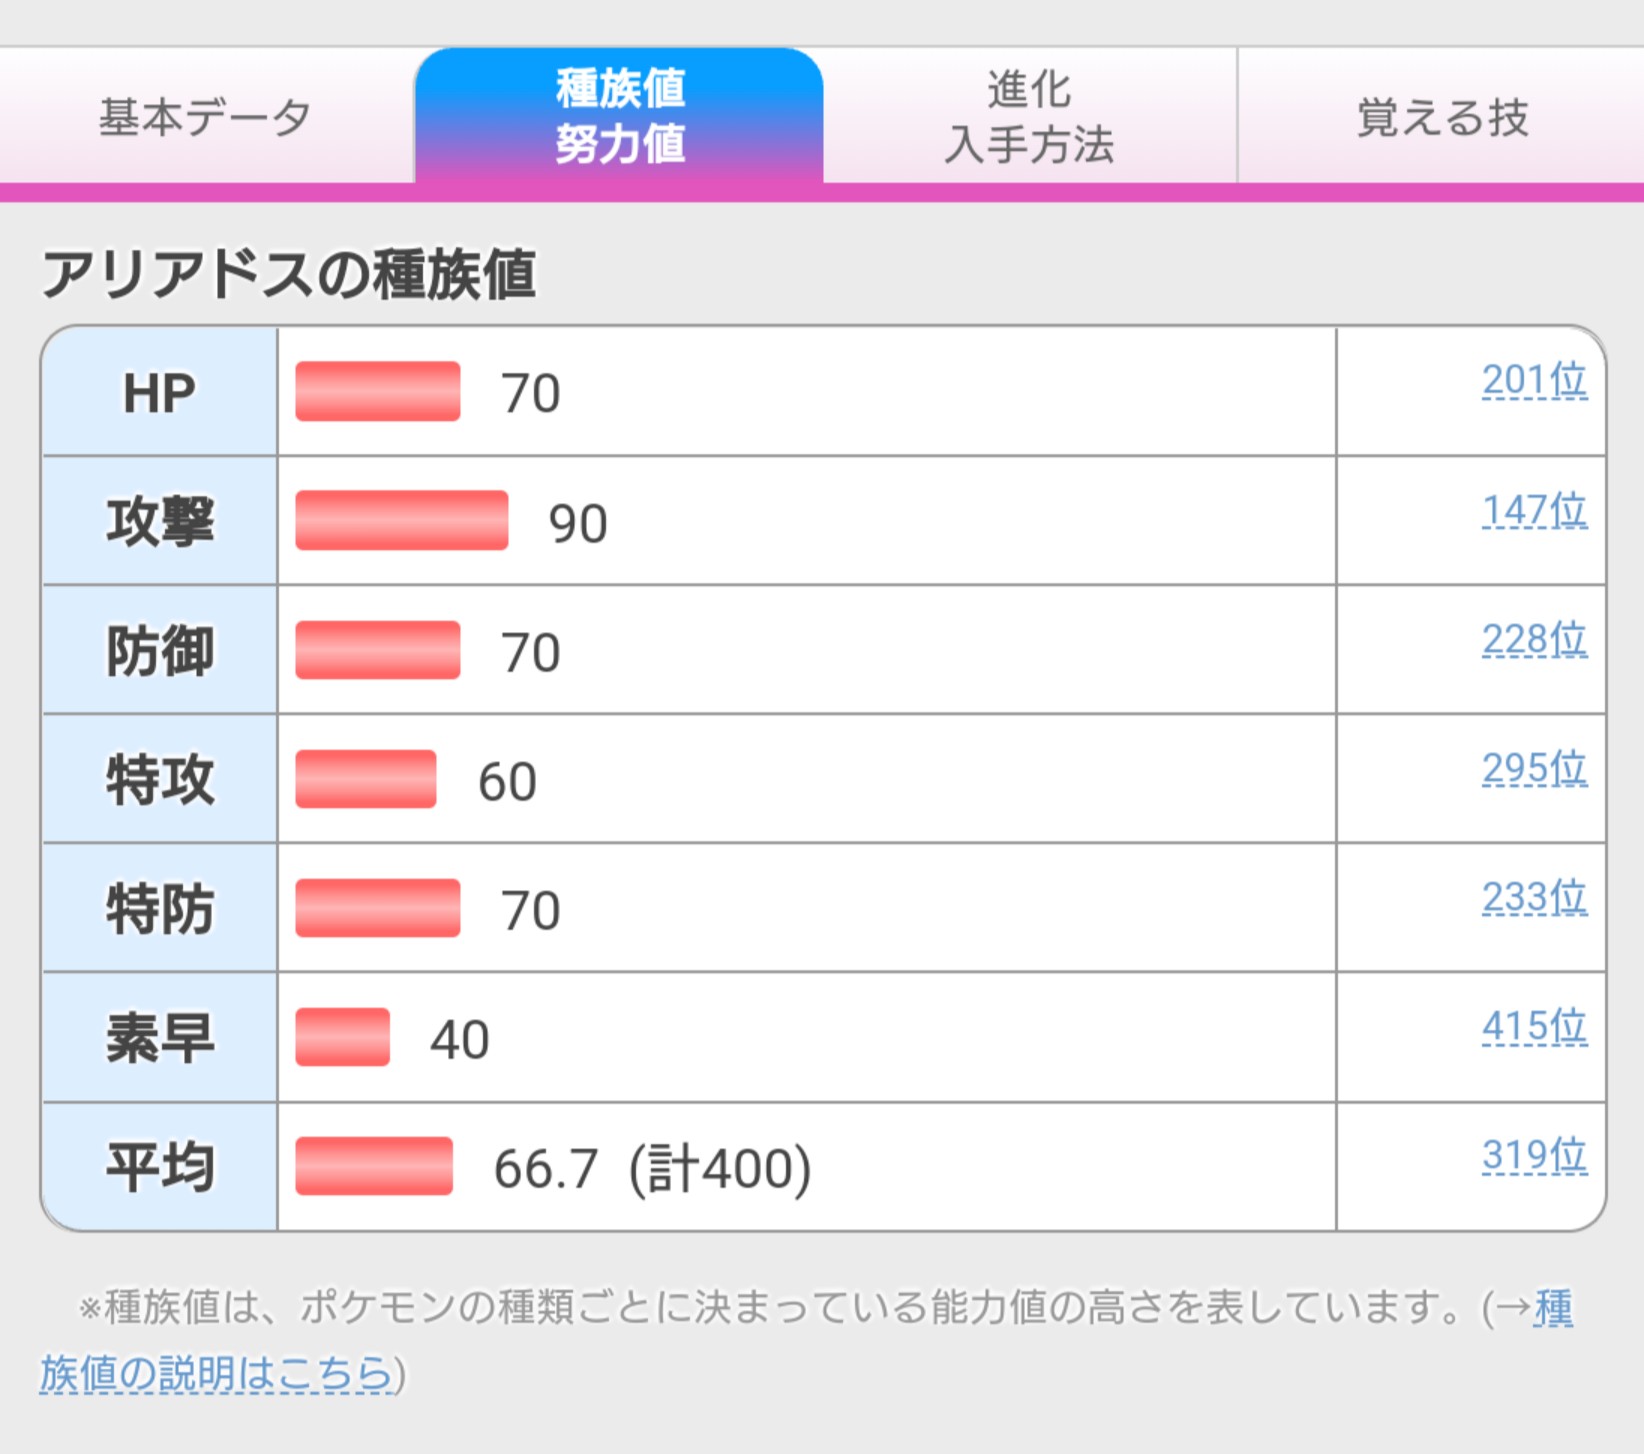Open the 295位 special attack ranking
The image size is (1644, 1454).
1533,769
